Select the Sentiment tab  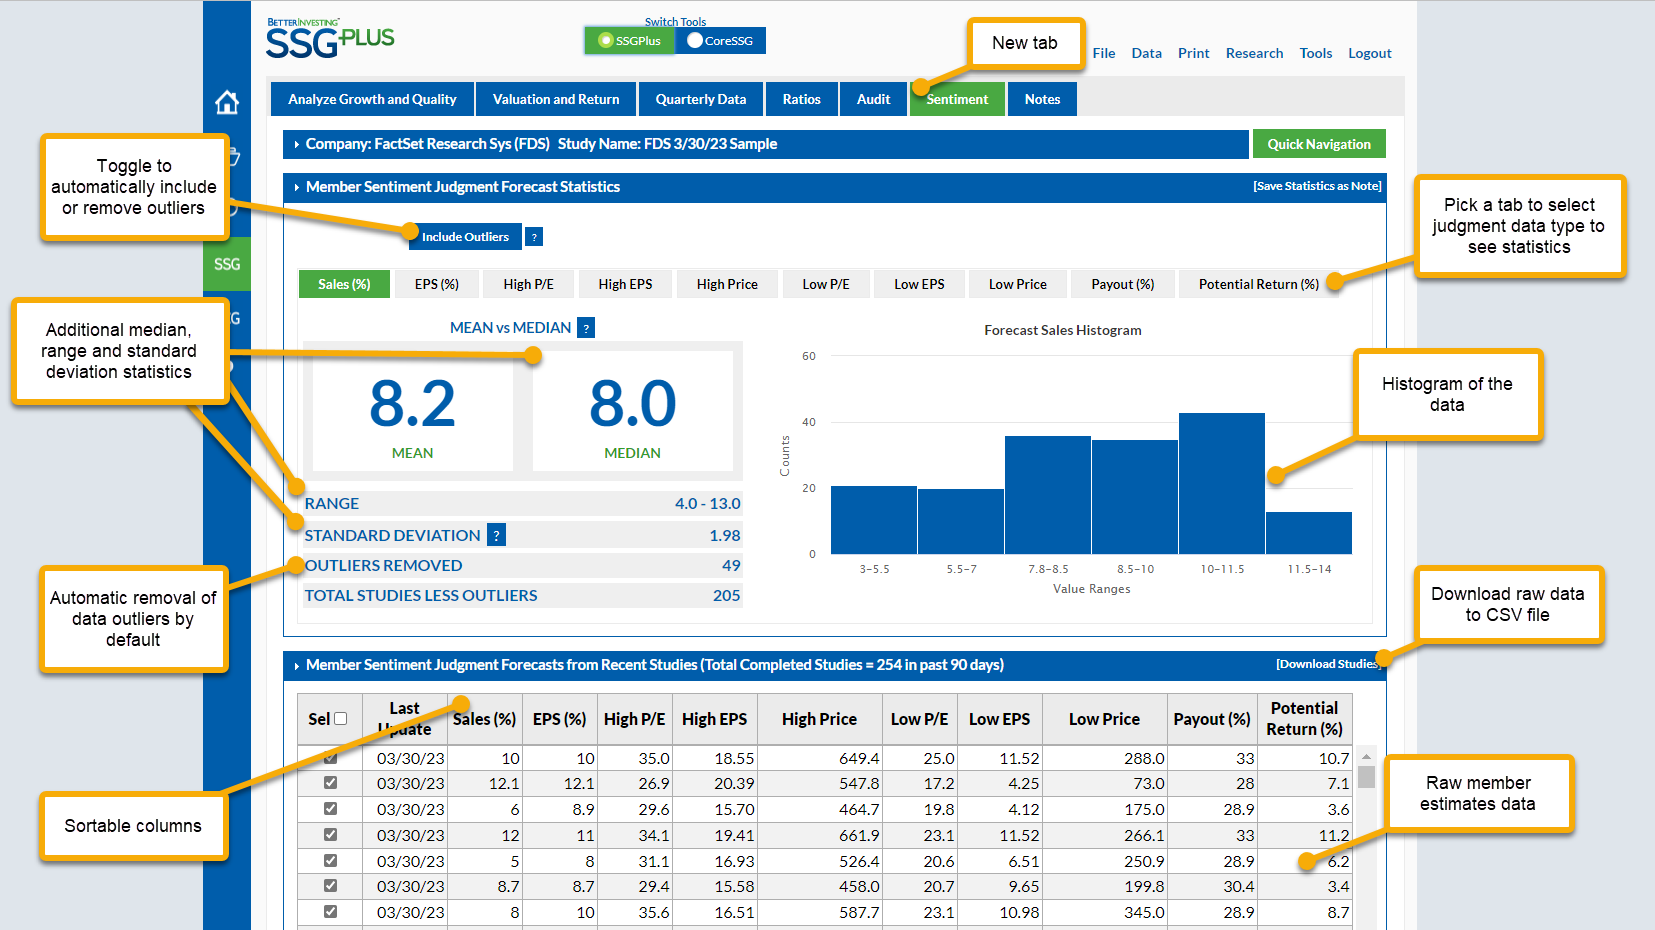[957, 99]
